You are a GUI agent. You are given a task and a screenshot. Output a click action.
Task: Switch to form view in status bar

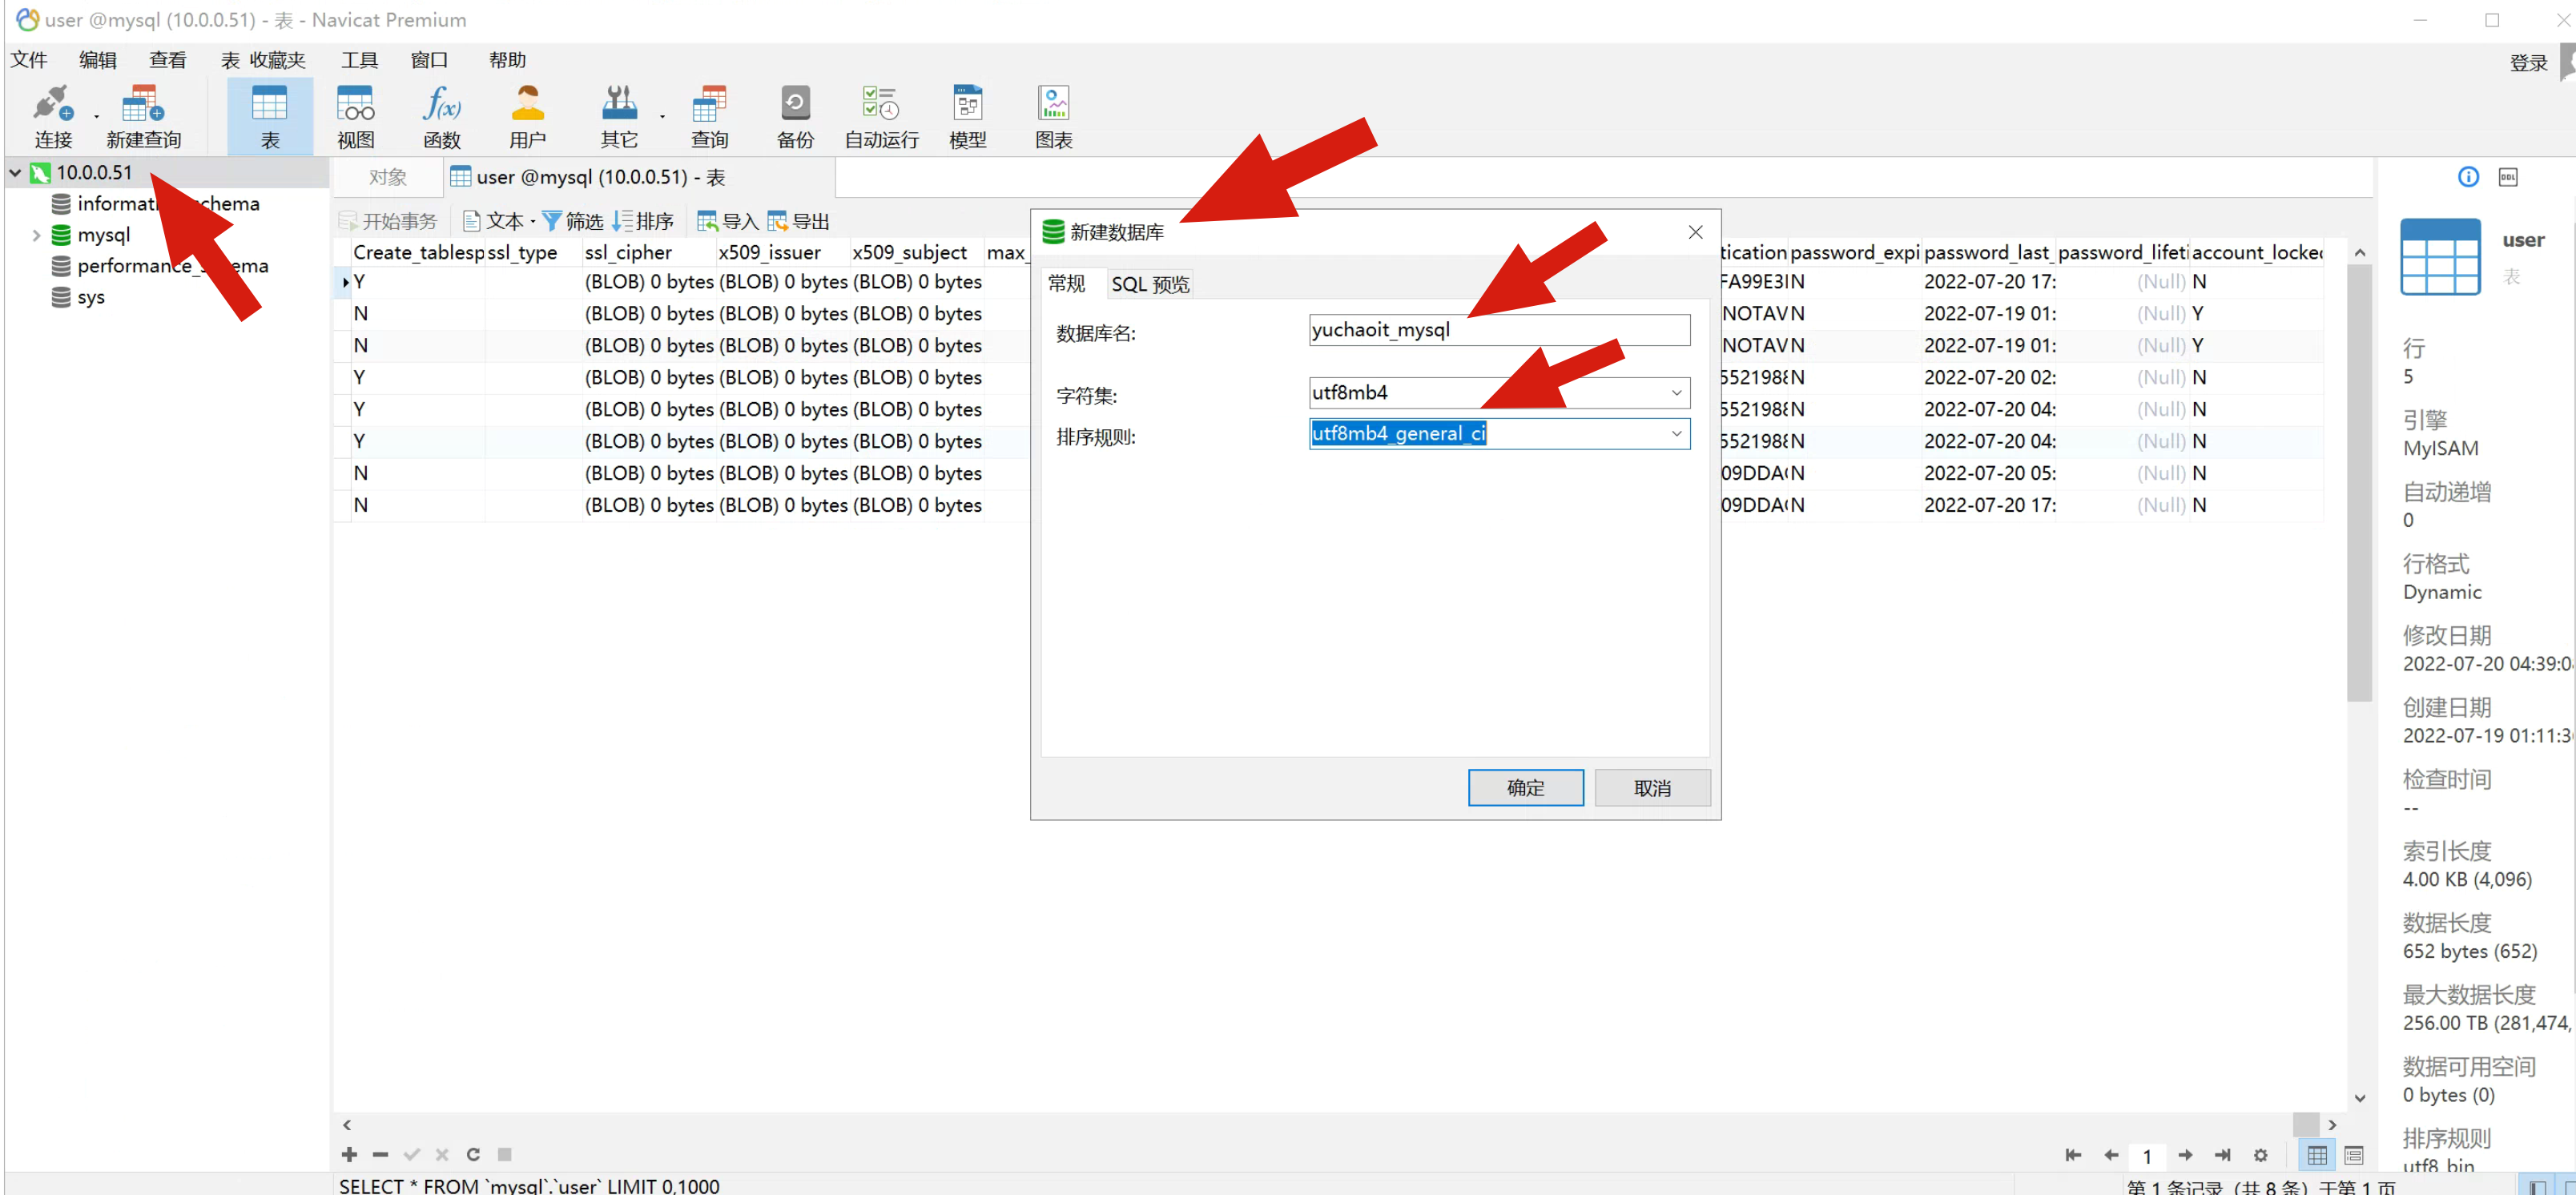pyautogui.click(x=2353, y=1155)
